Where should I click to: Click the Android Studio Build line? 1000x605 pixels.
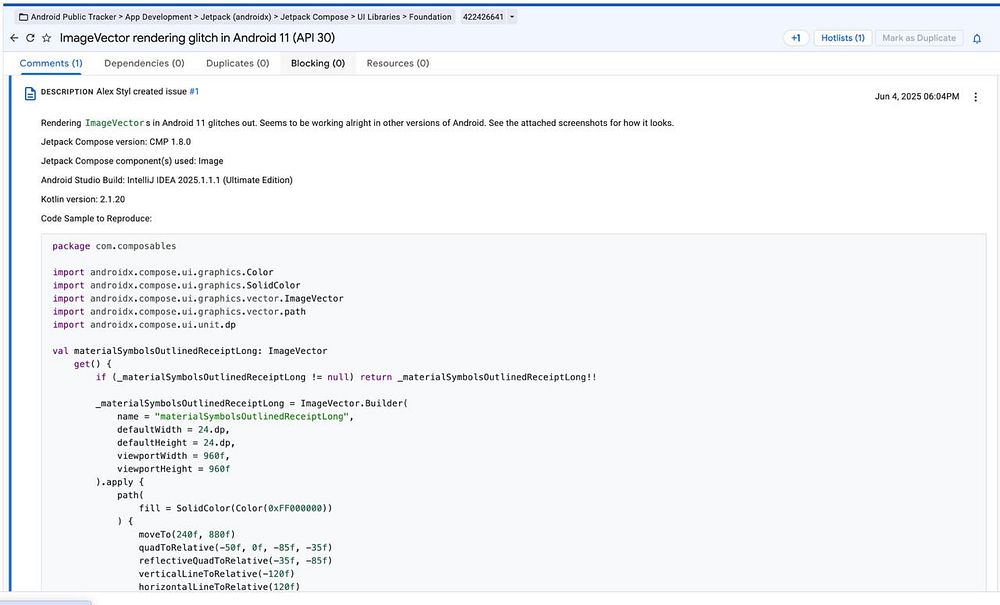point(166,180)
